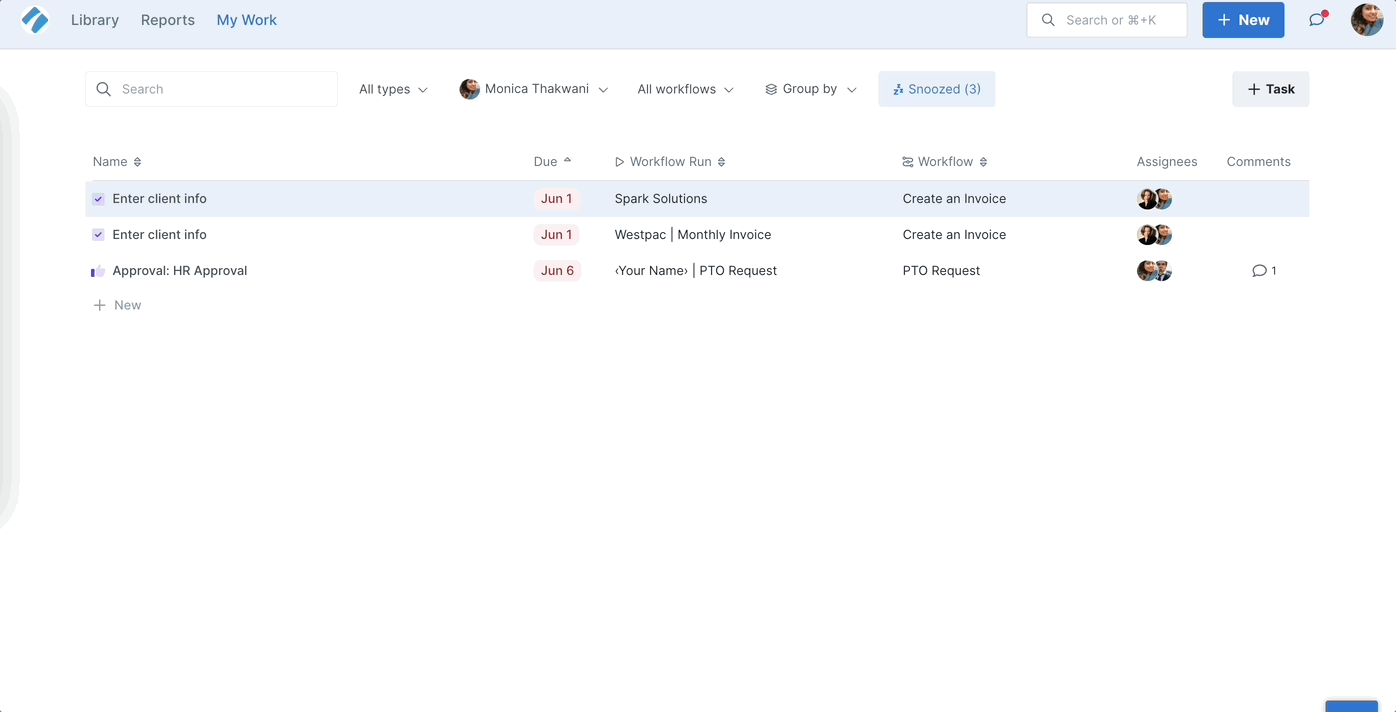
Task: Click the Jun 1 due date for Spark Solutions
Action: [x=557, y=199]
